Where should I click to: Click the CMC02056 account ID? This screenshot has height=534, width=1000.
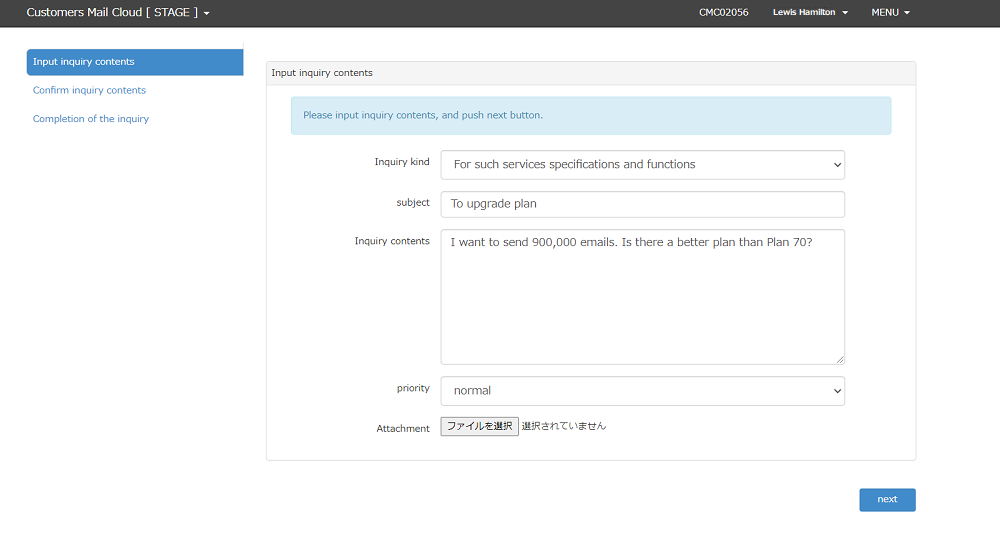pyautogui.click(x=723, y=12)
